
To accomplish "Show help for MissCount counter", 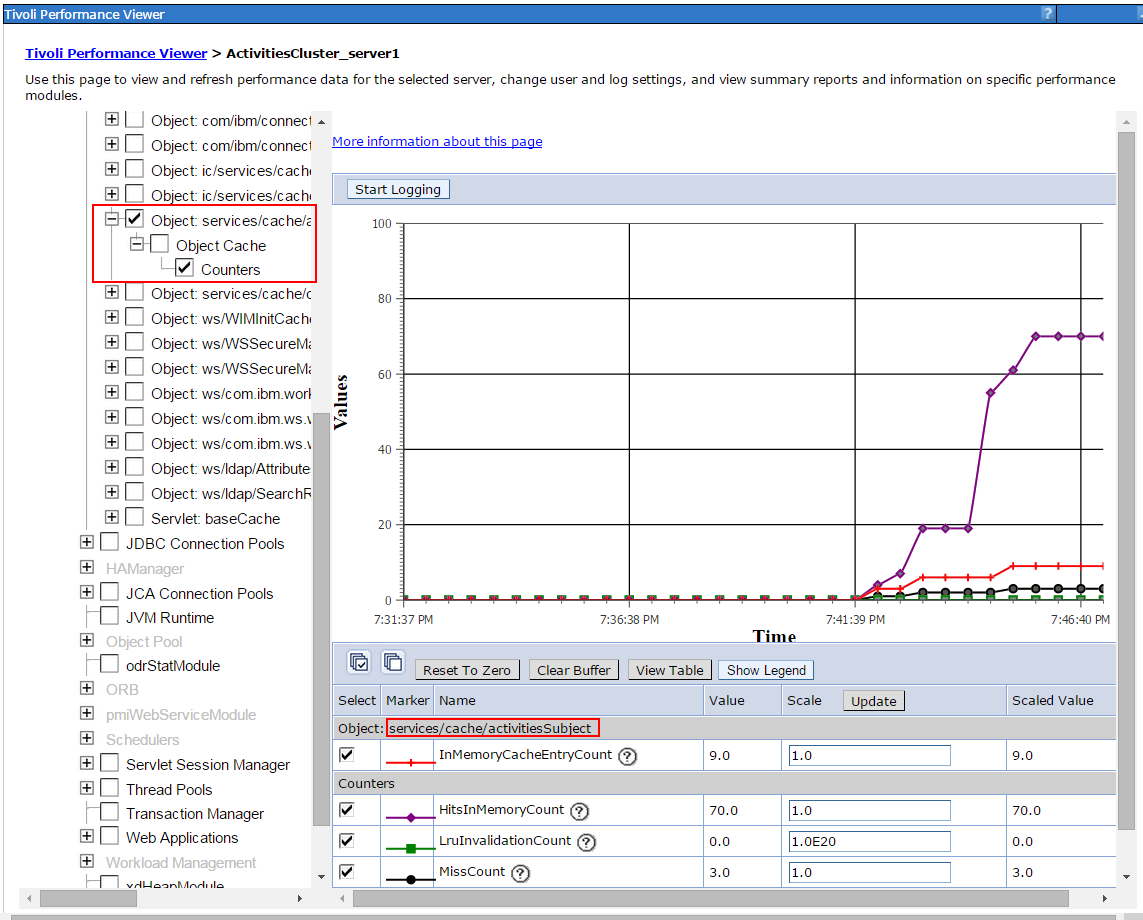I will (x=520, y=873).
